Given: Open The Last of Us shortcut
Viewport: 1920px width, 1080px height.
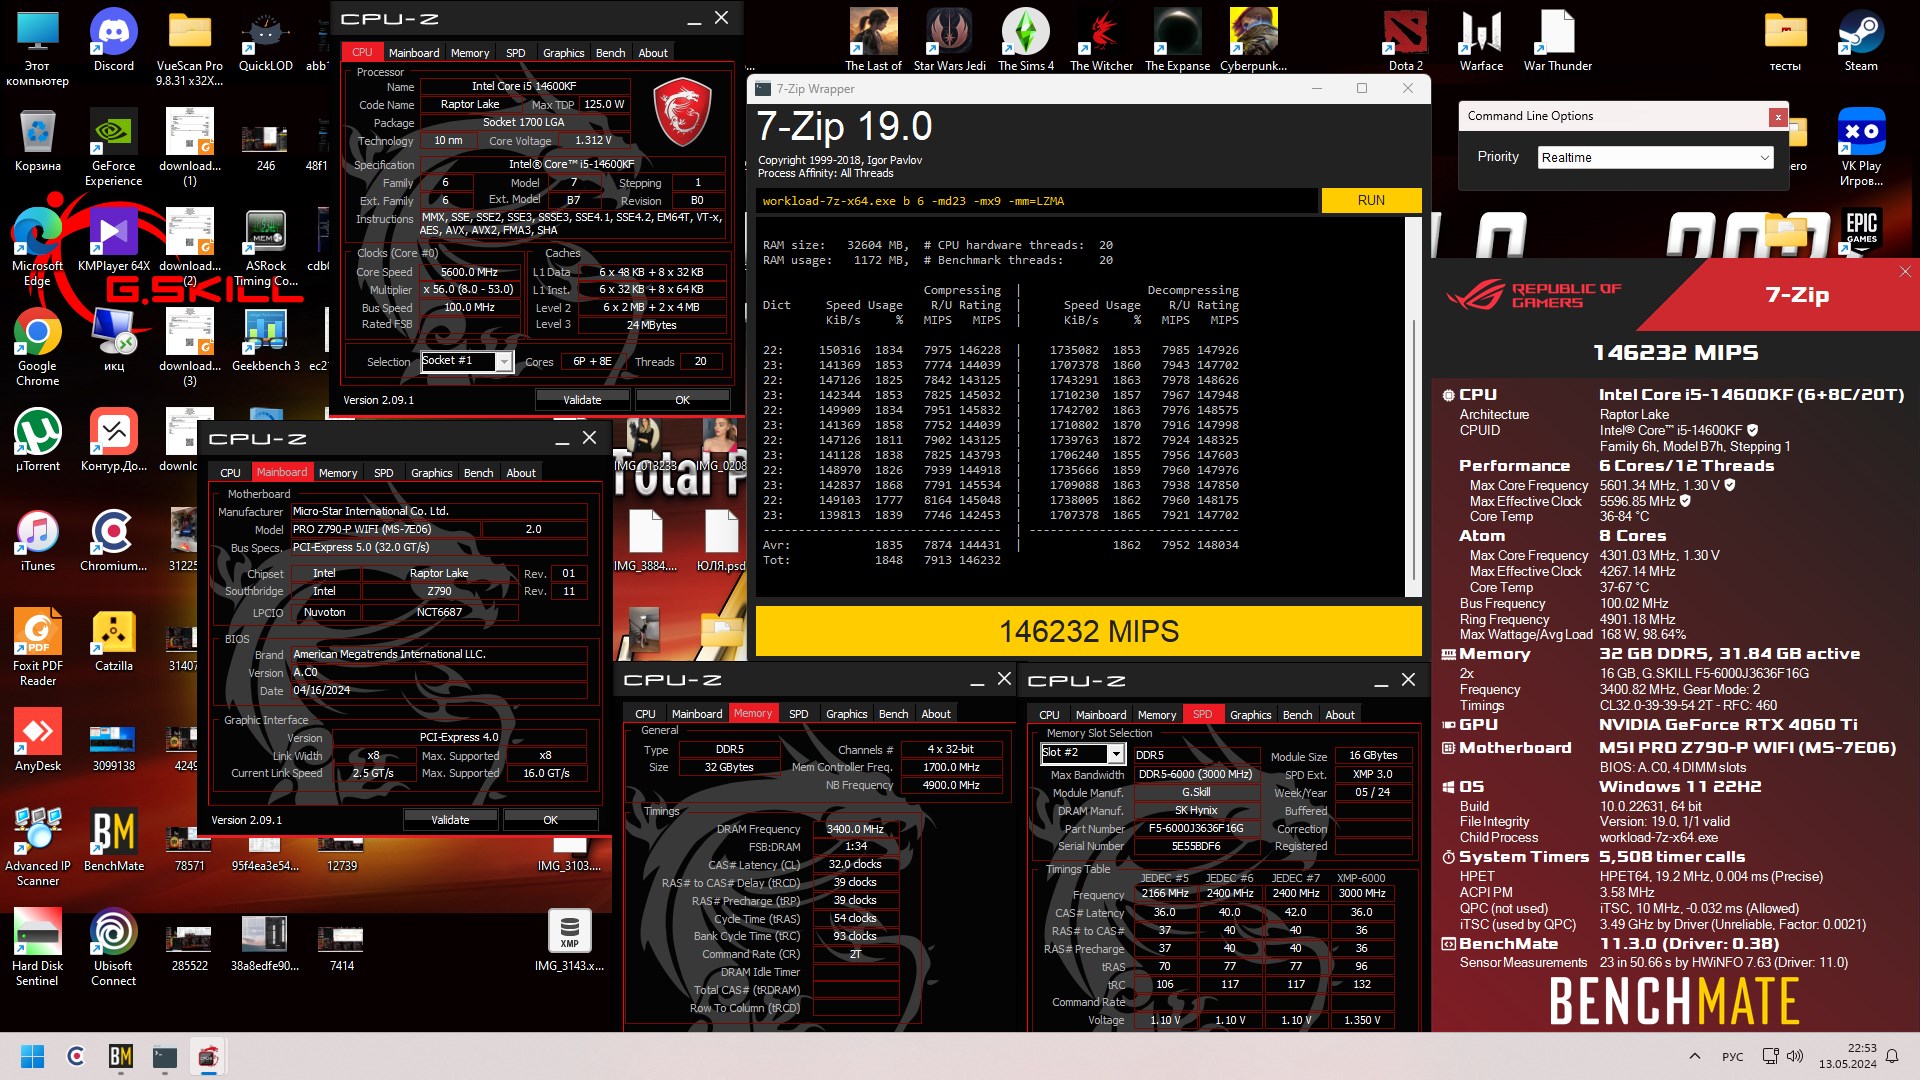Looking at the screenshot, I should tap(873, 40).
